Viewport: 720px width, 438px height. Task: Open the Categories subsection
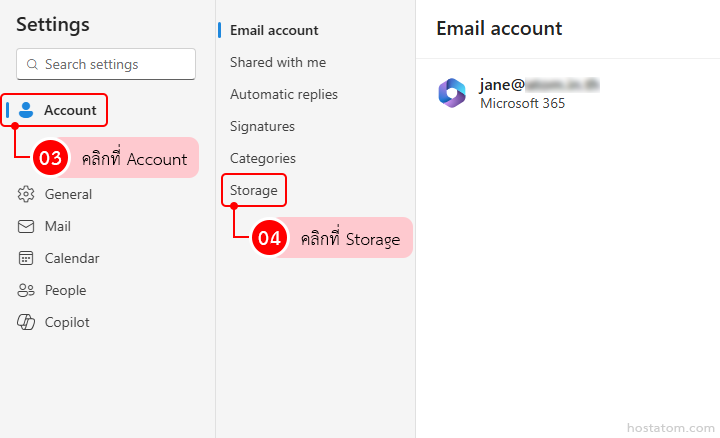pyautogui.click(x=263, y=158)
